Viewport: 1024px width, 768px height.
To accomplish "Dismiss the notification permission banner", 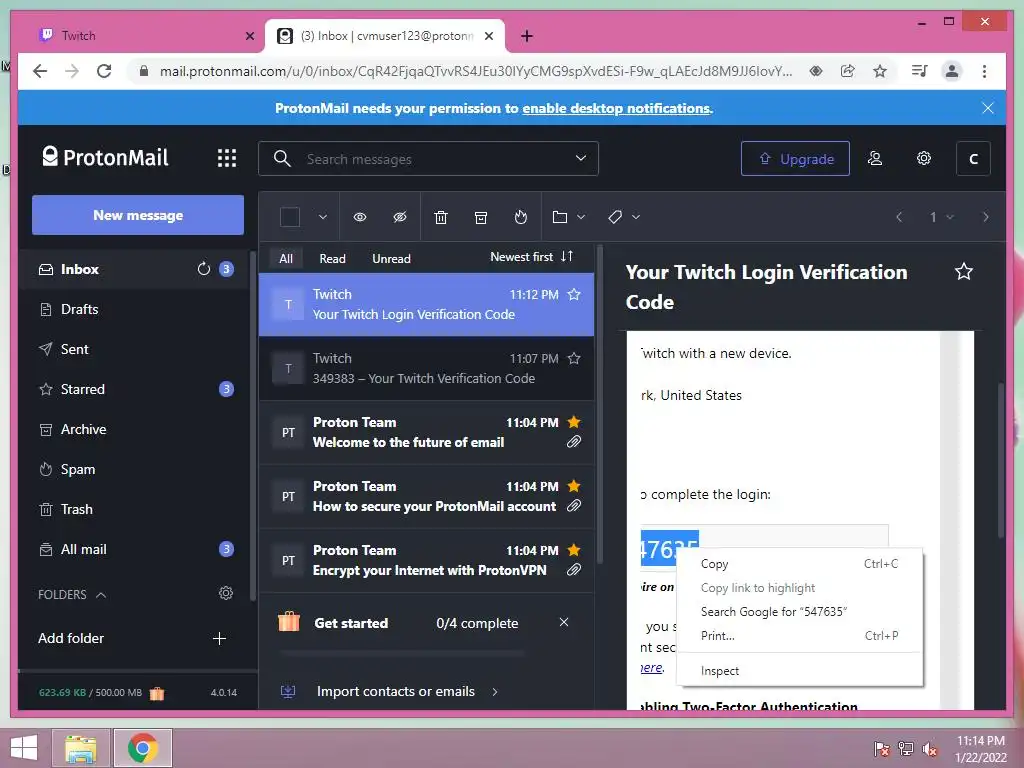I will click(987, 108).
